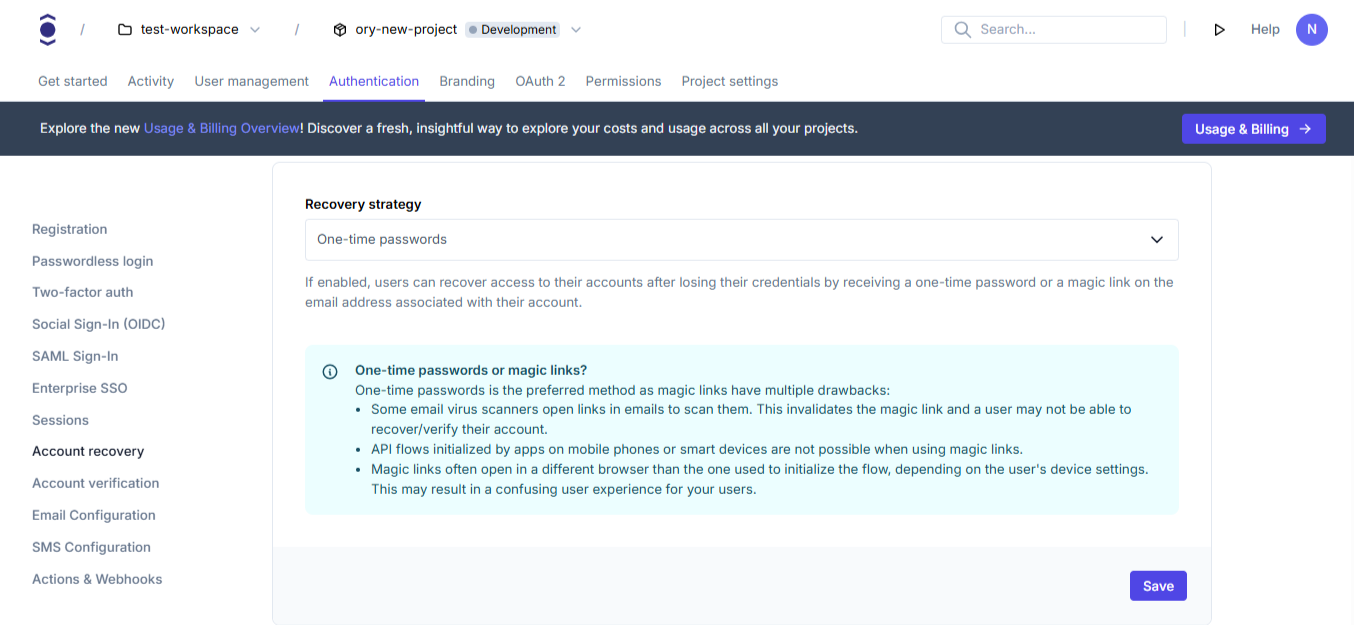
Task: Select Email Configuration from the sidebar
Action: (x=94, y=515)
